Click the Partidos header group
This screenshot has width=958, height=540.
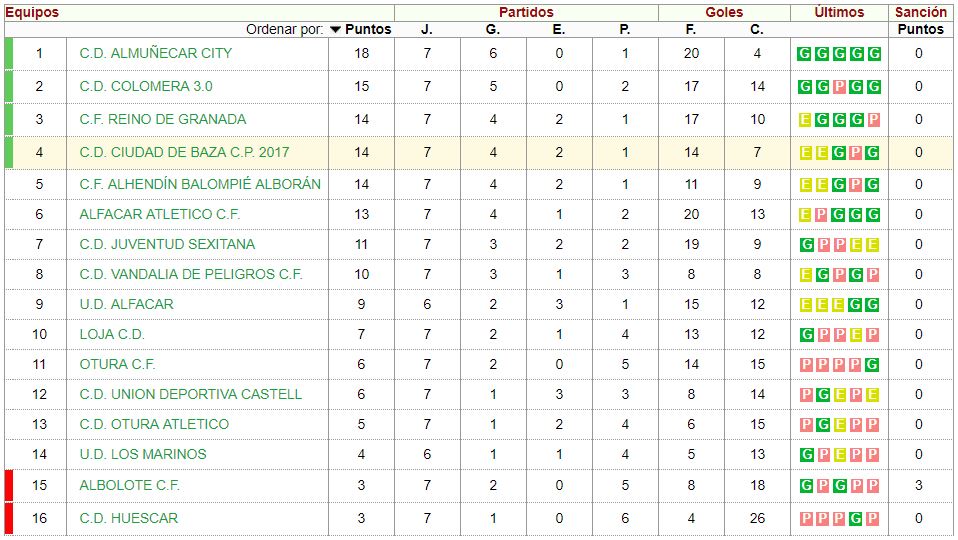pos(526,13)
